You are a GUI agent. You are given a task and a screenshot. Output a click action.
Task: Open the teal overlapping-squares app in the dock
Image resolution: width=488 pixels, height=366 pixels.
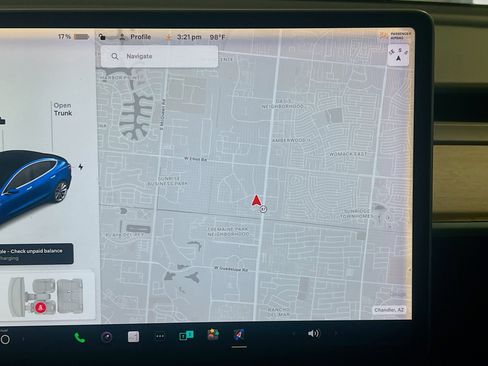(x=186, y=335)
